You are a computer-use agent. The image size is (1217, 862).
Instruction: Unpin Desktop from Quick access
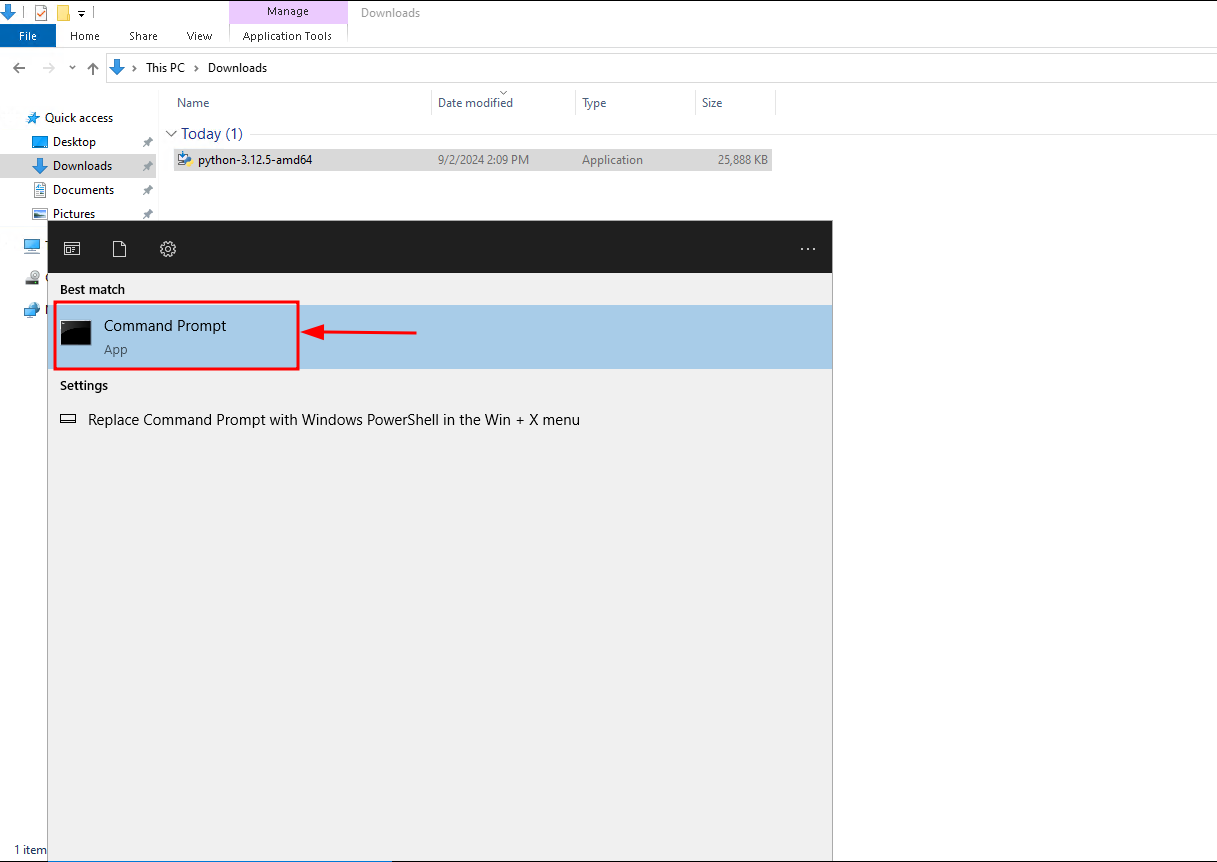[147, 142]
